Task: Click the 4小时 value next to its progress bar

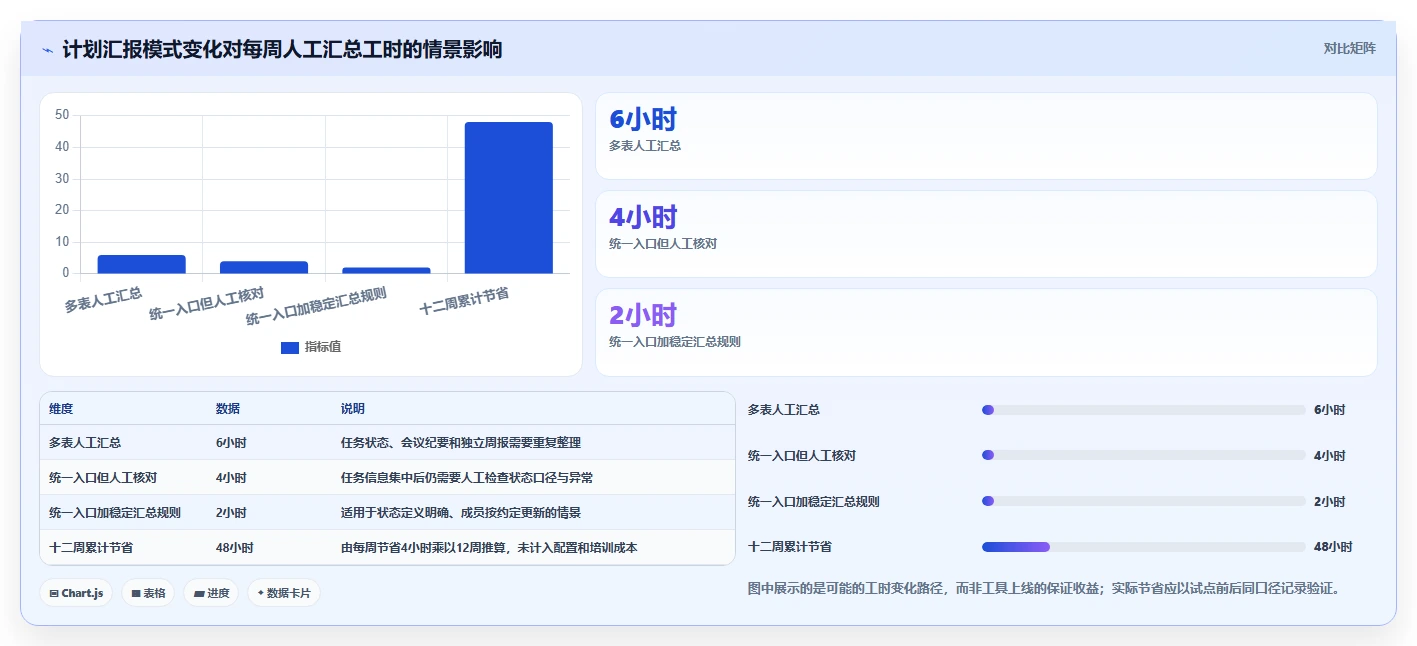Action: tap(1330, 455)
